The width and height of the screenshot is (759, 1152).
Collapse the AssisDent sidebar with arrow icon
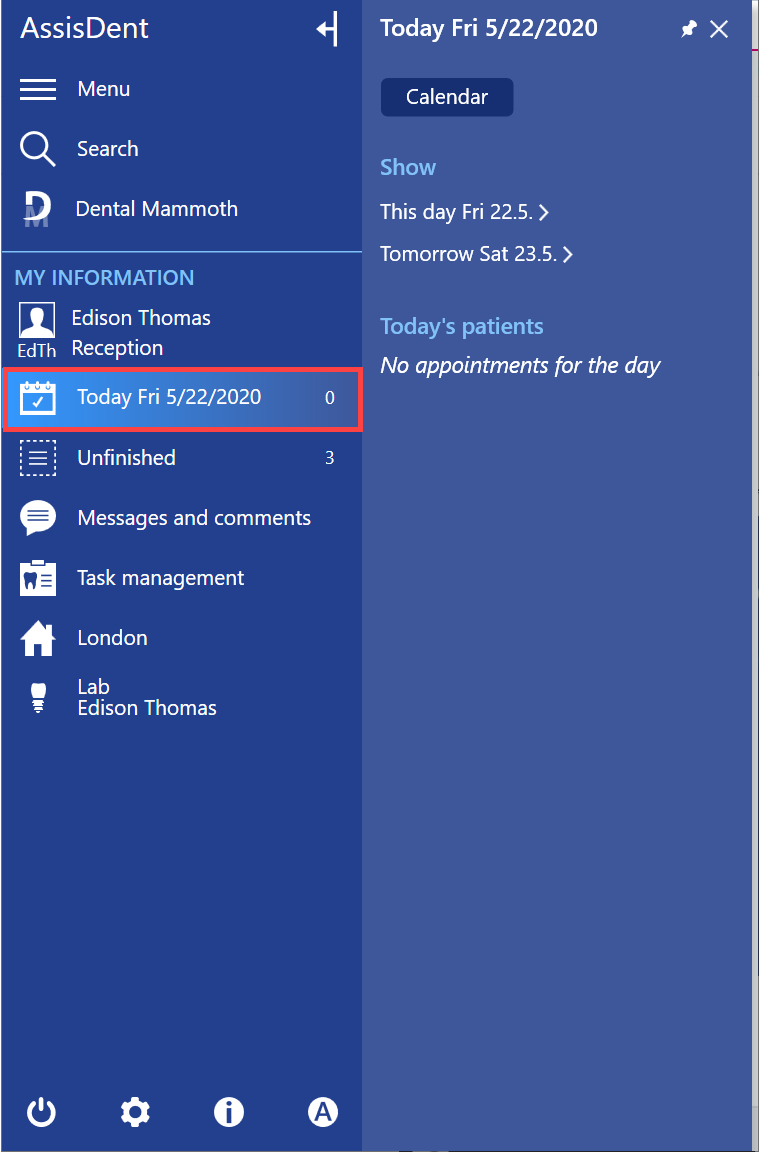tap(328, 29)
